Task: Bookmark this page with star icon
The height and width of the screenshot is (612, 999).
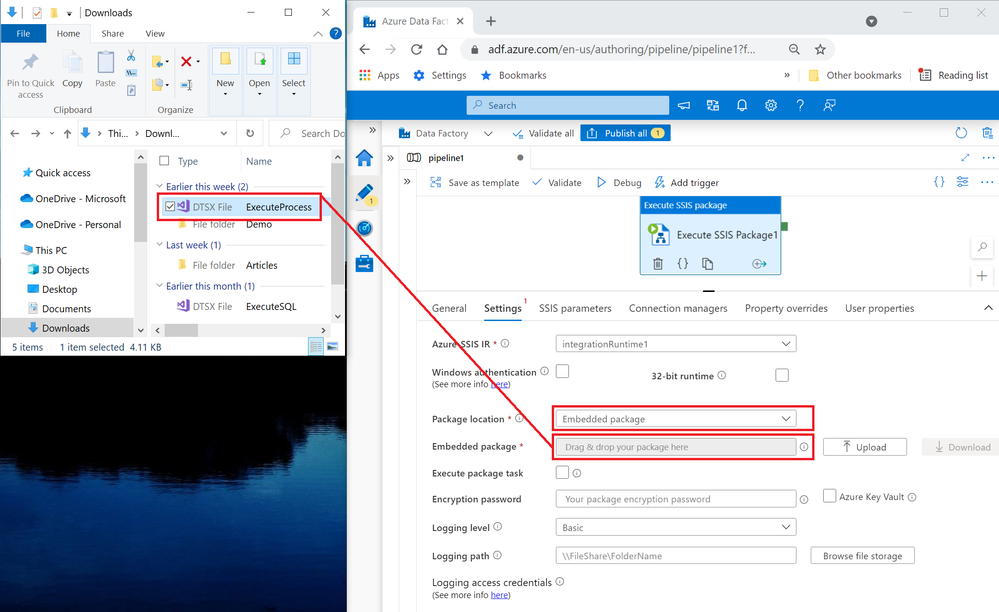Action: pyautogui.click(x=820, y=49)
